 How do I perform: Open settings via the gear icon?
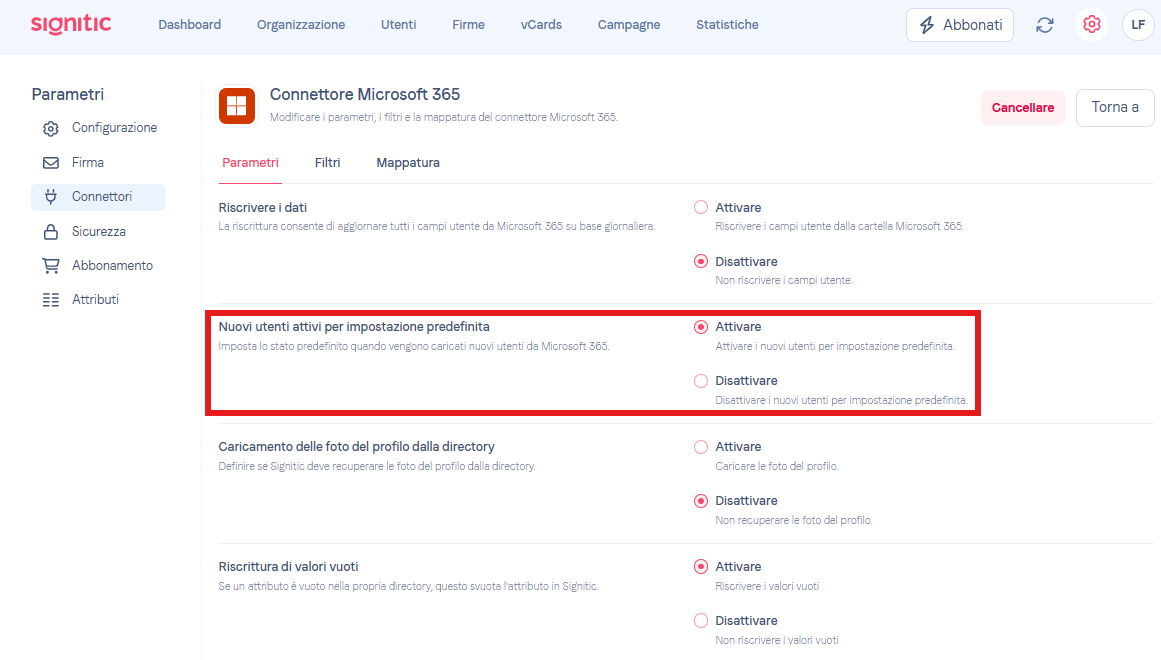click(x=1091, y=24)
